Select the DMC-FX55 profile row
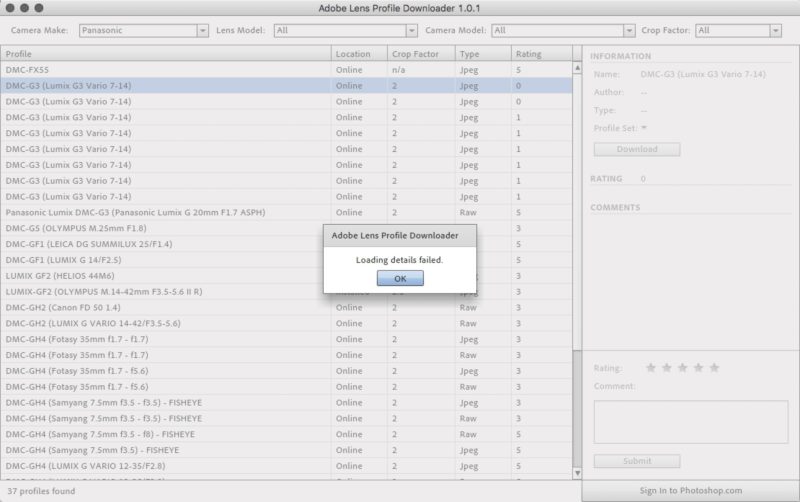 point(286,70)
